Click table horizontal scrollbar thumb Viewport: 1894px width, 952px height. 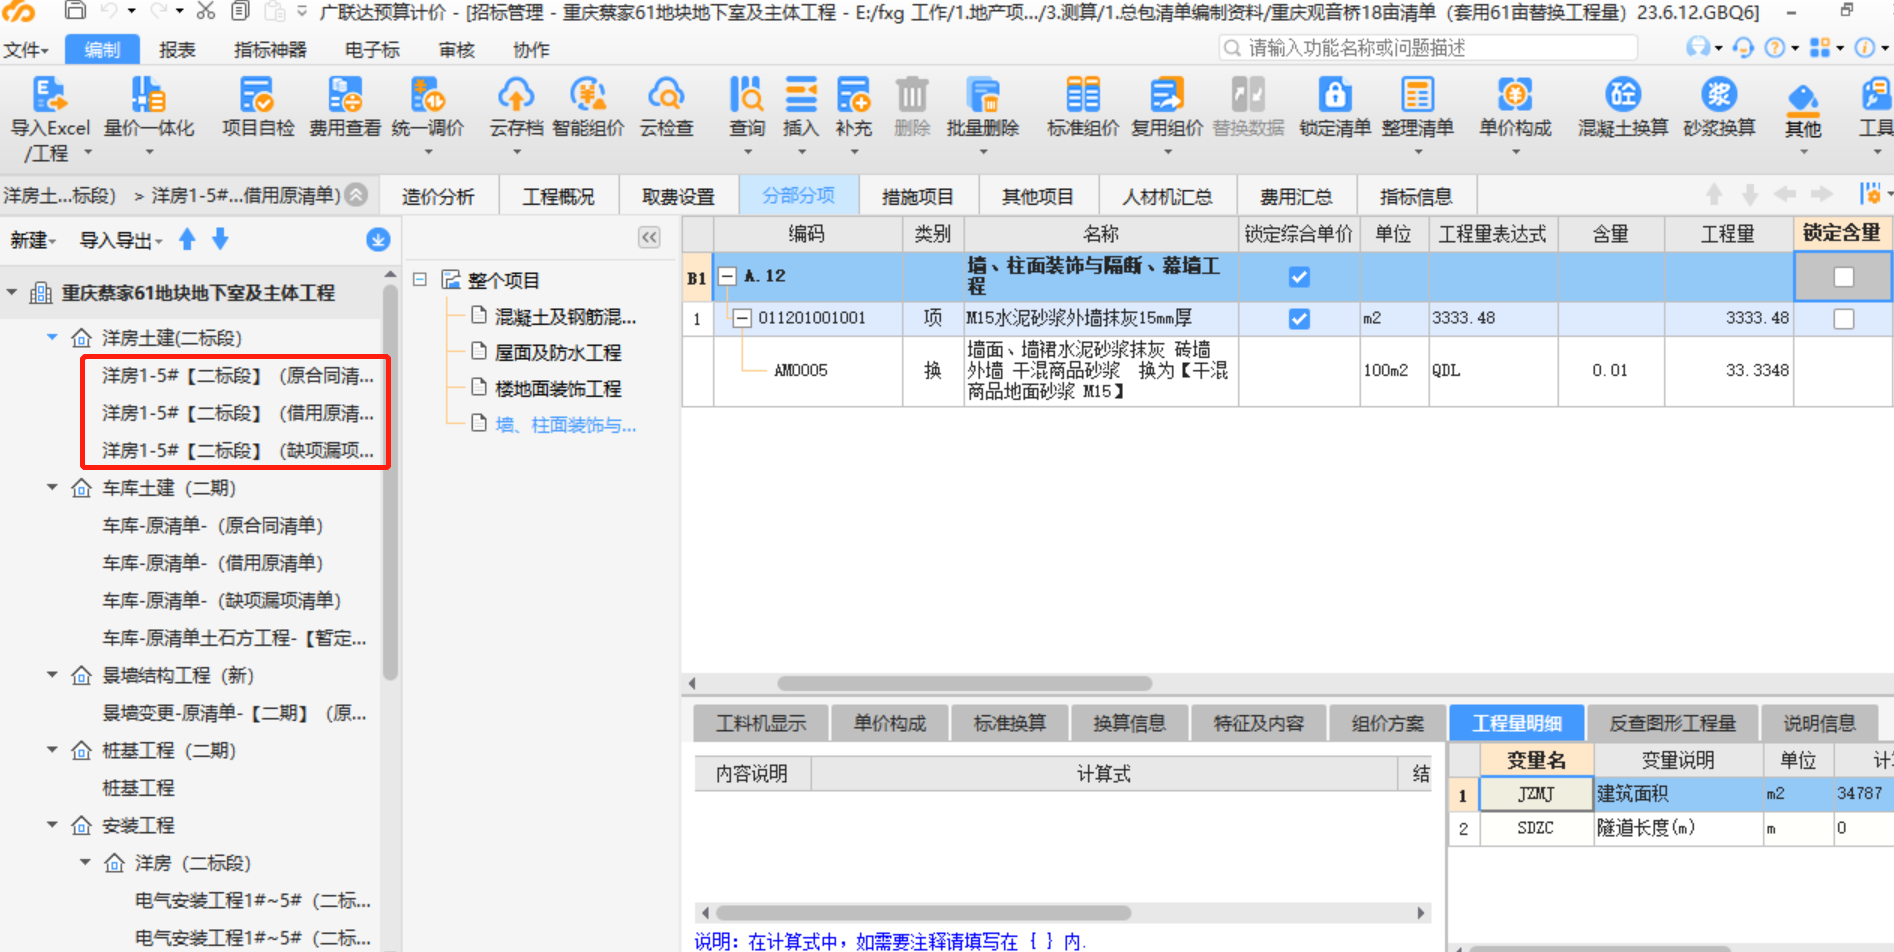point(965,684)
